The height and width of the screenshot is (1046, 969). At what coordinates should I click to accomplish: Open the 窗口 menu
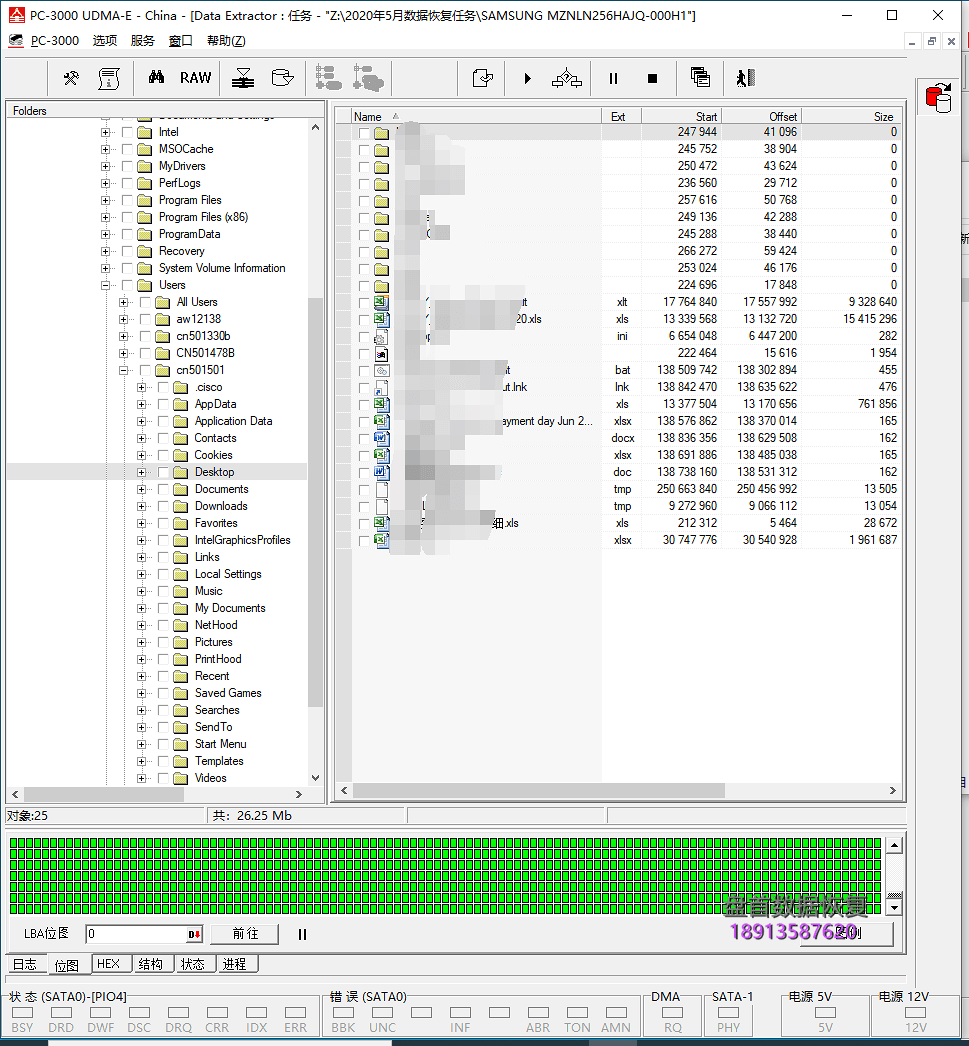click(181, 41)
